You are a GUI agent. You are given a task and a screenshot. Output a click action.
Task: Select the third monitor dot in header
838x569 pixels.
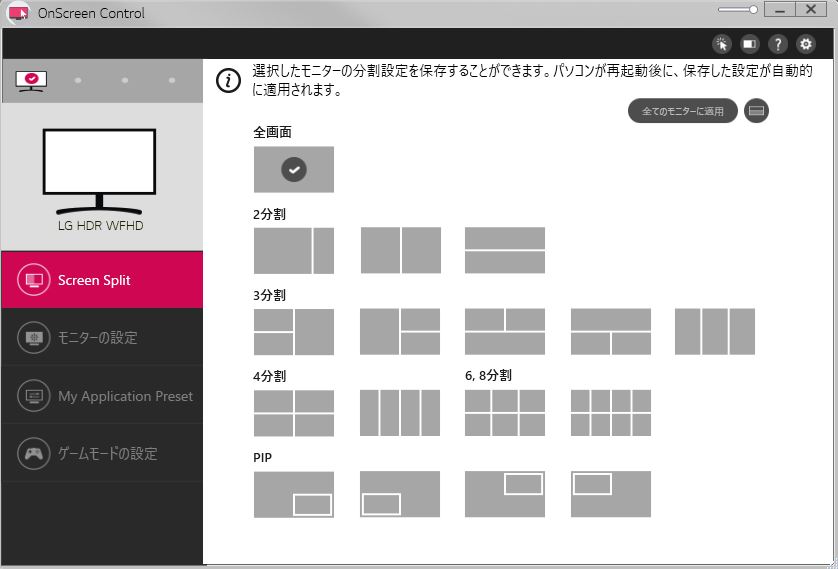125,81
